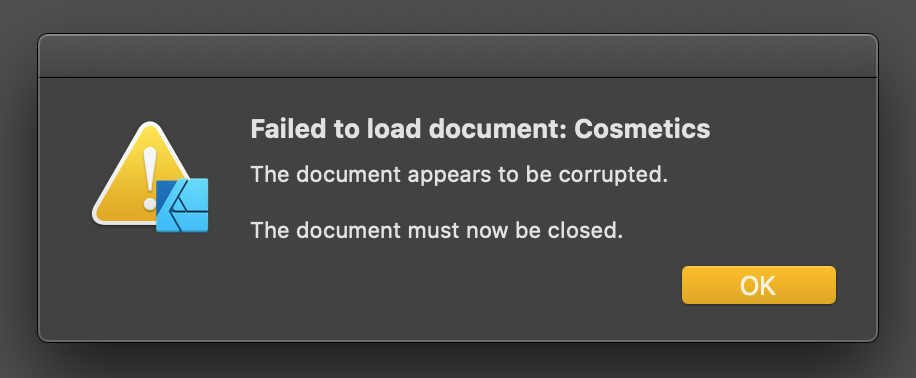The height and width of the screenshot is (378, 916).
Task: Click the top tip of the warning triangle
Action: tap(150, 124)
